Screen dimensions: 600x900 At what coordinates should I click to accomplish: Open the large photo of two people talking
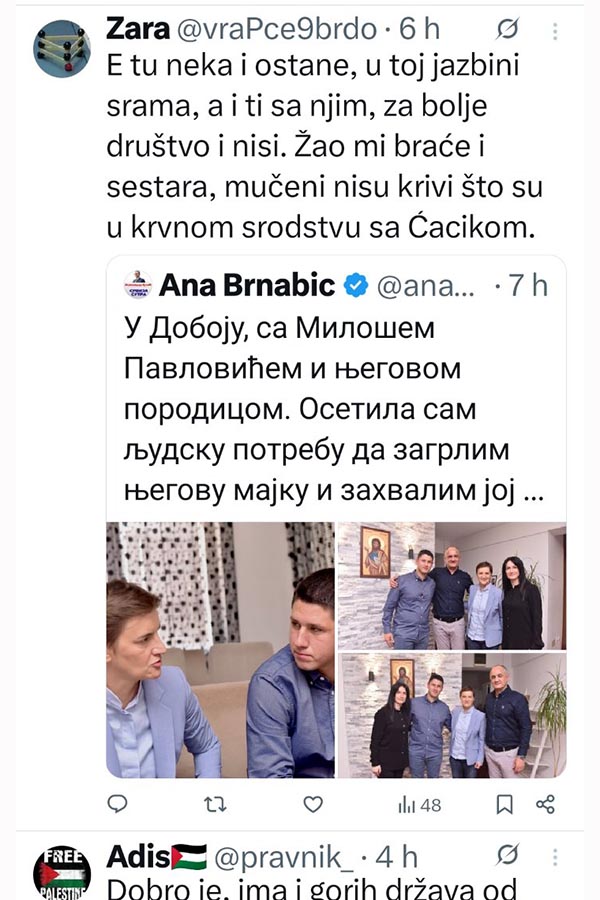pyautogui.click(x=220, y=650)
